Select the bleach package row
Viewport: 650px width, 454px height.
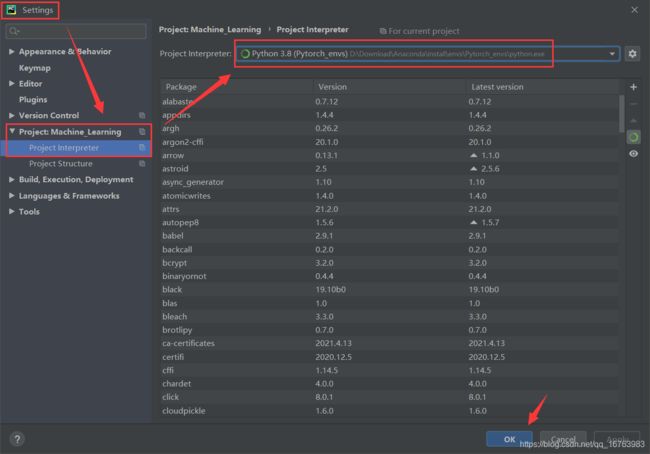pyautogui.click(x=390, y=316)
